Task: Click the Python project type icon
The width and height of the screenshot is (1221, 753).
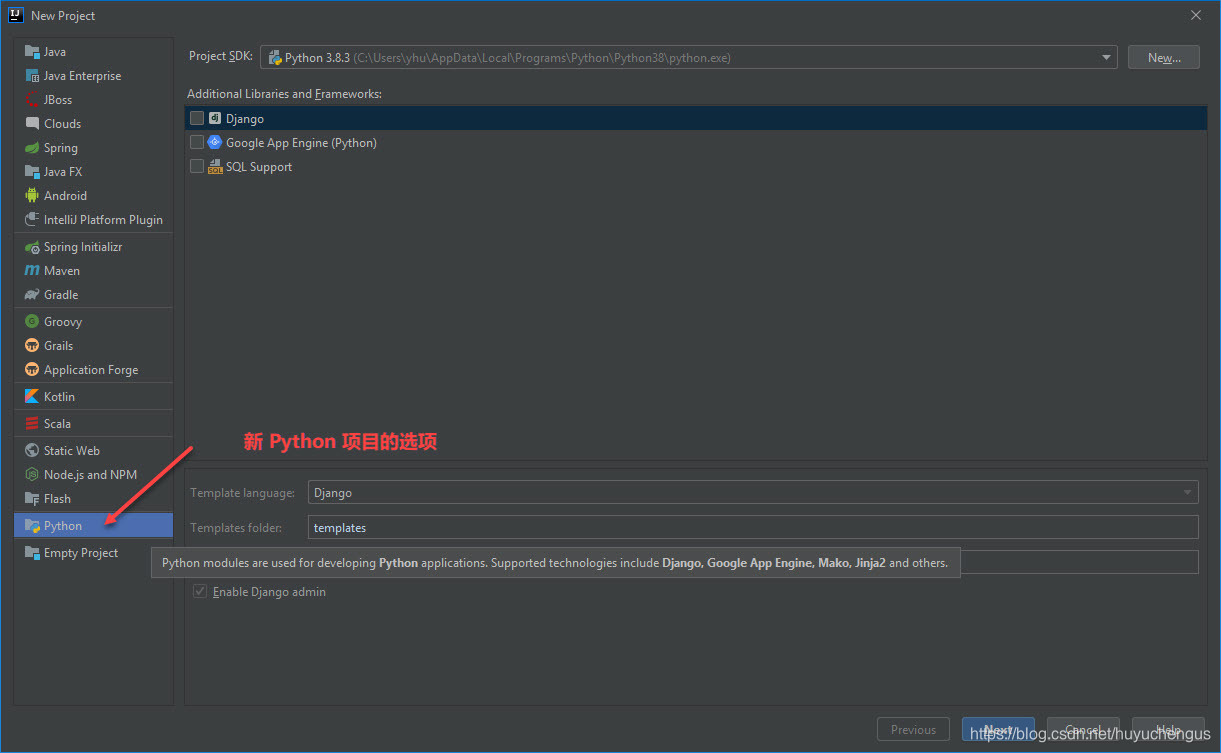Action: tap(32, 526)
